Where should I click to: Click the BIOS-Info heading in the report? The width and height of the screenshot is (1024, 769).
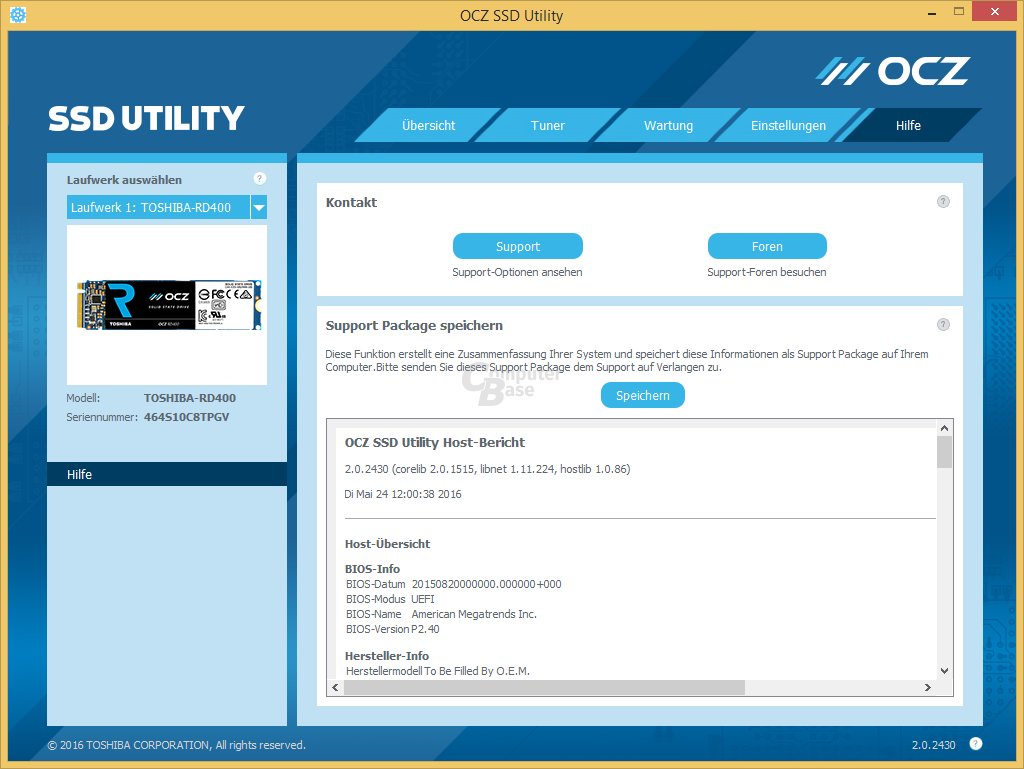pyautogui.click(x=372, y=569)
